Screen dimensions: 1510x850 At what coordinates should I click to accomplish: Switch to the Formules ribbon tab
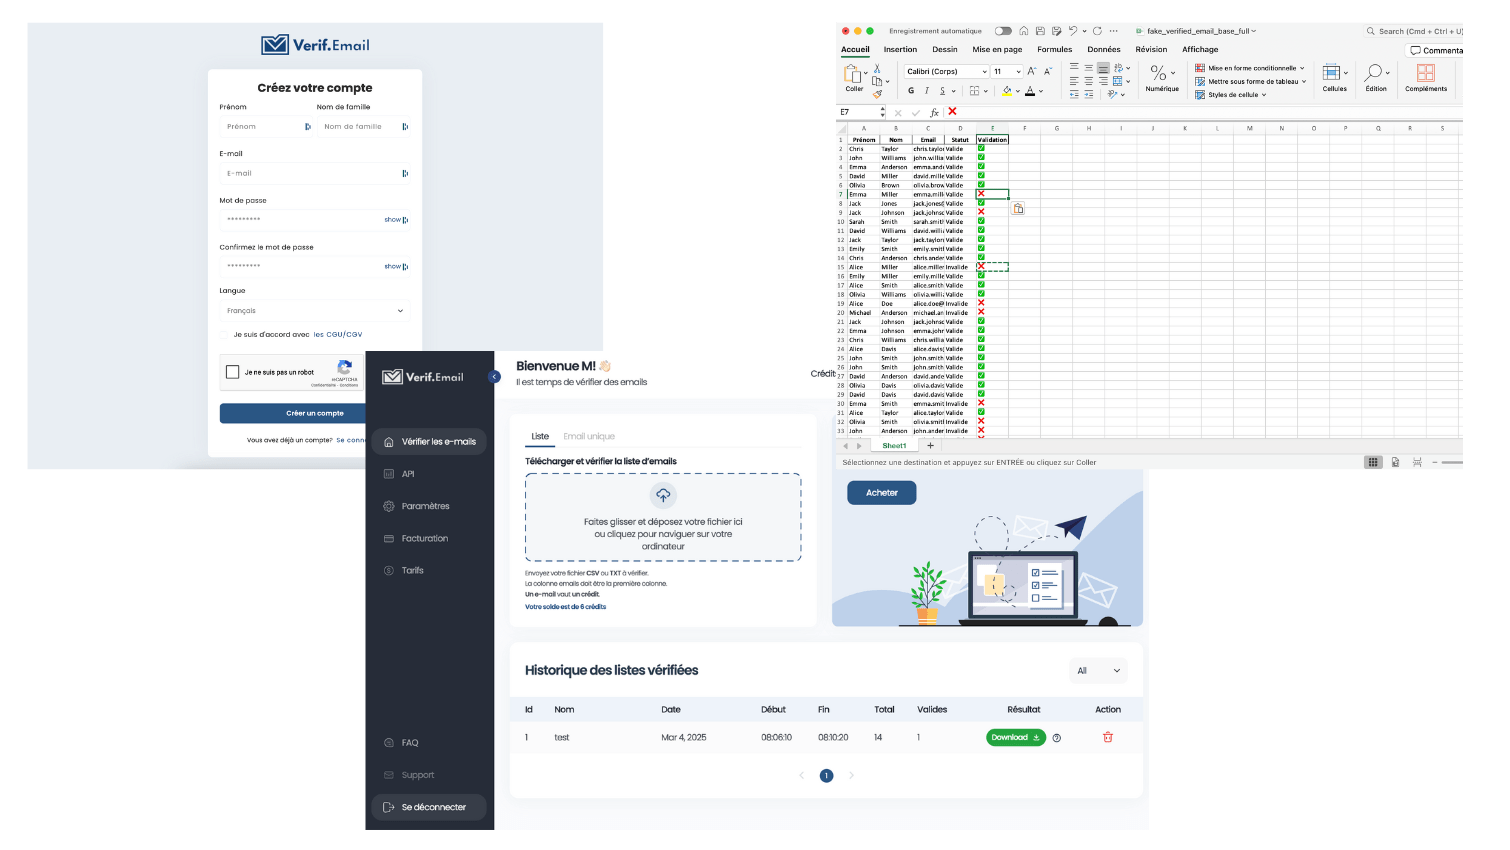(x=1054, y=49)
